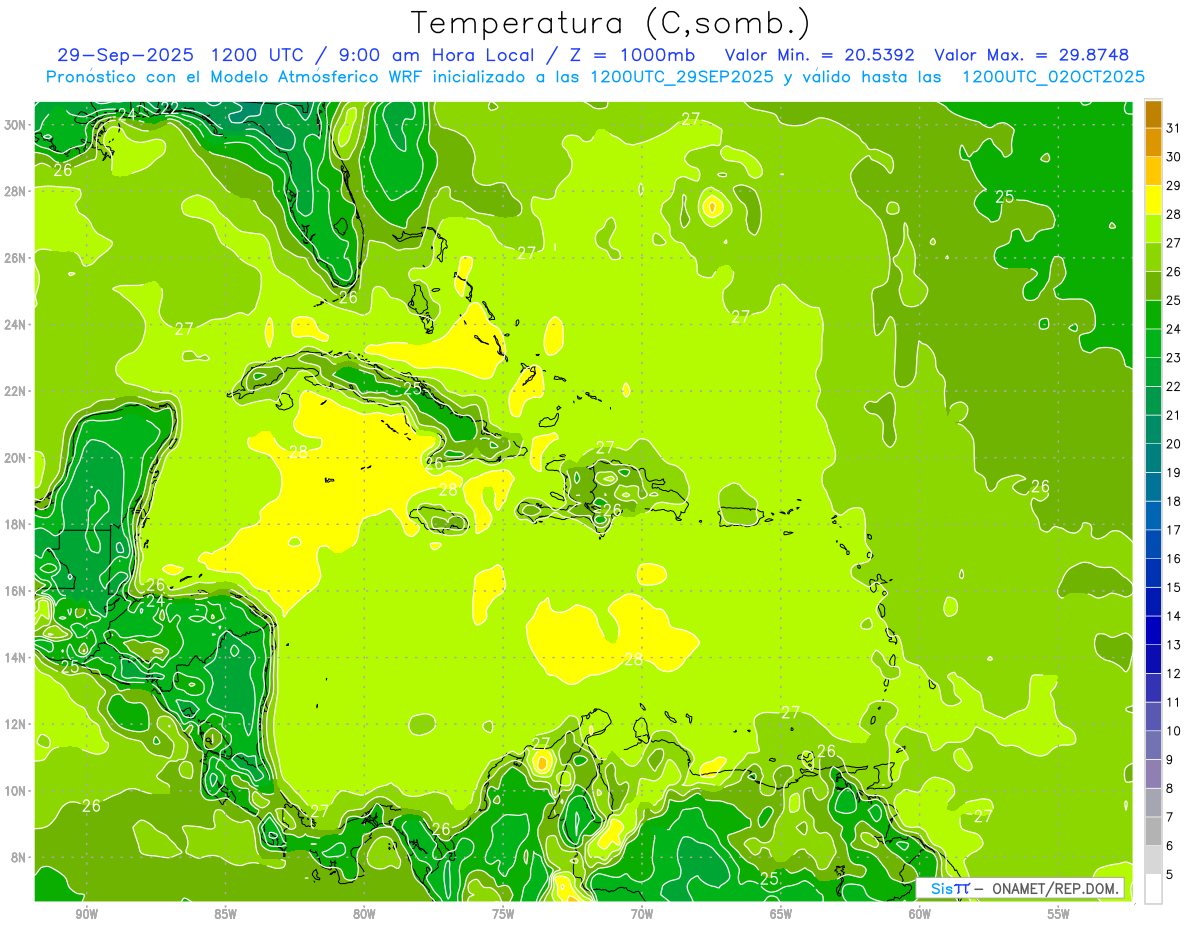Pick the purple legend swatch between 8 and 9
The image size is (1200, 927).
pos(1153,774)
